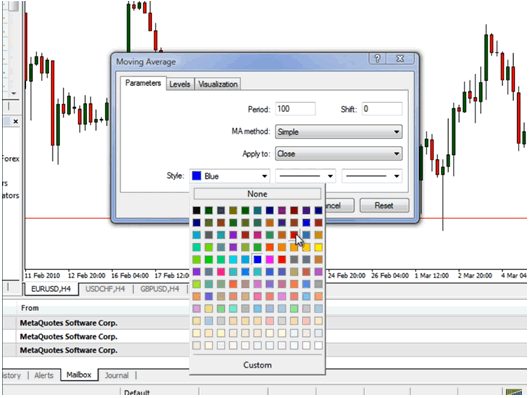The image size is (532, 398).
Task: Click the Period input field
Action: pyautogui.click(x=295, y=109)
